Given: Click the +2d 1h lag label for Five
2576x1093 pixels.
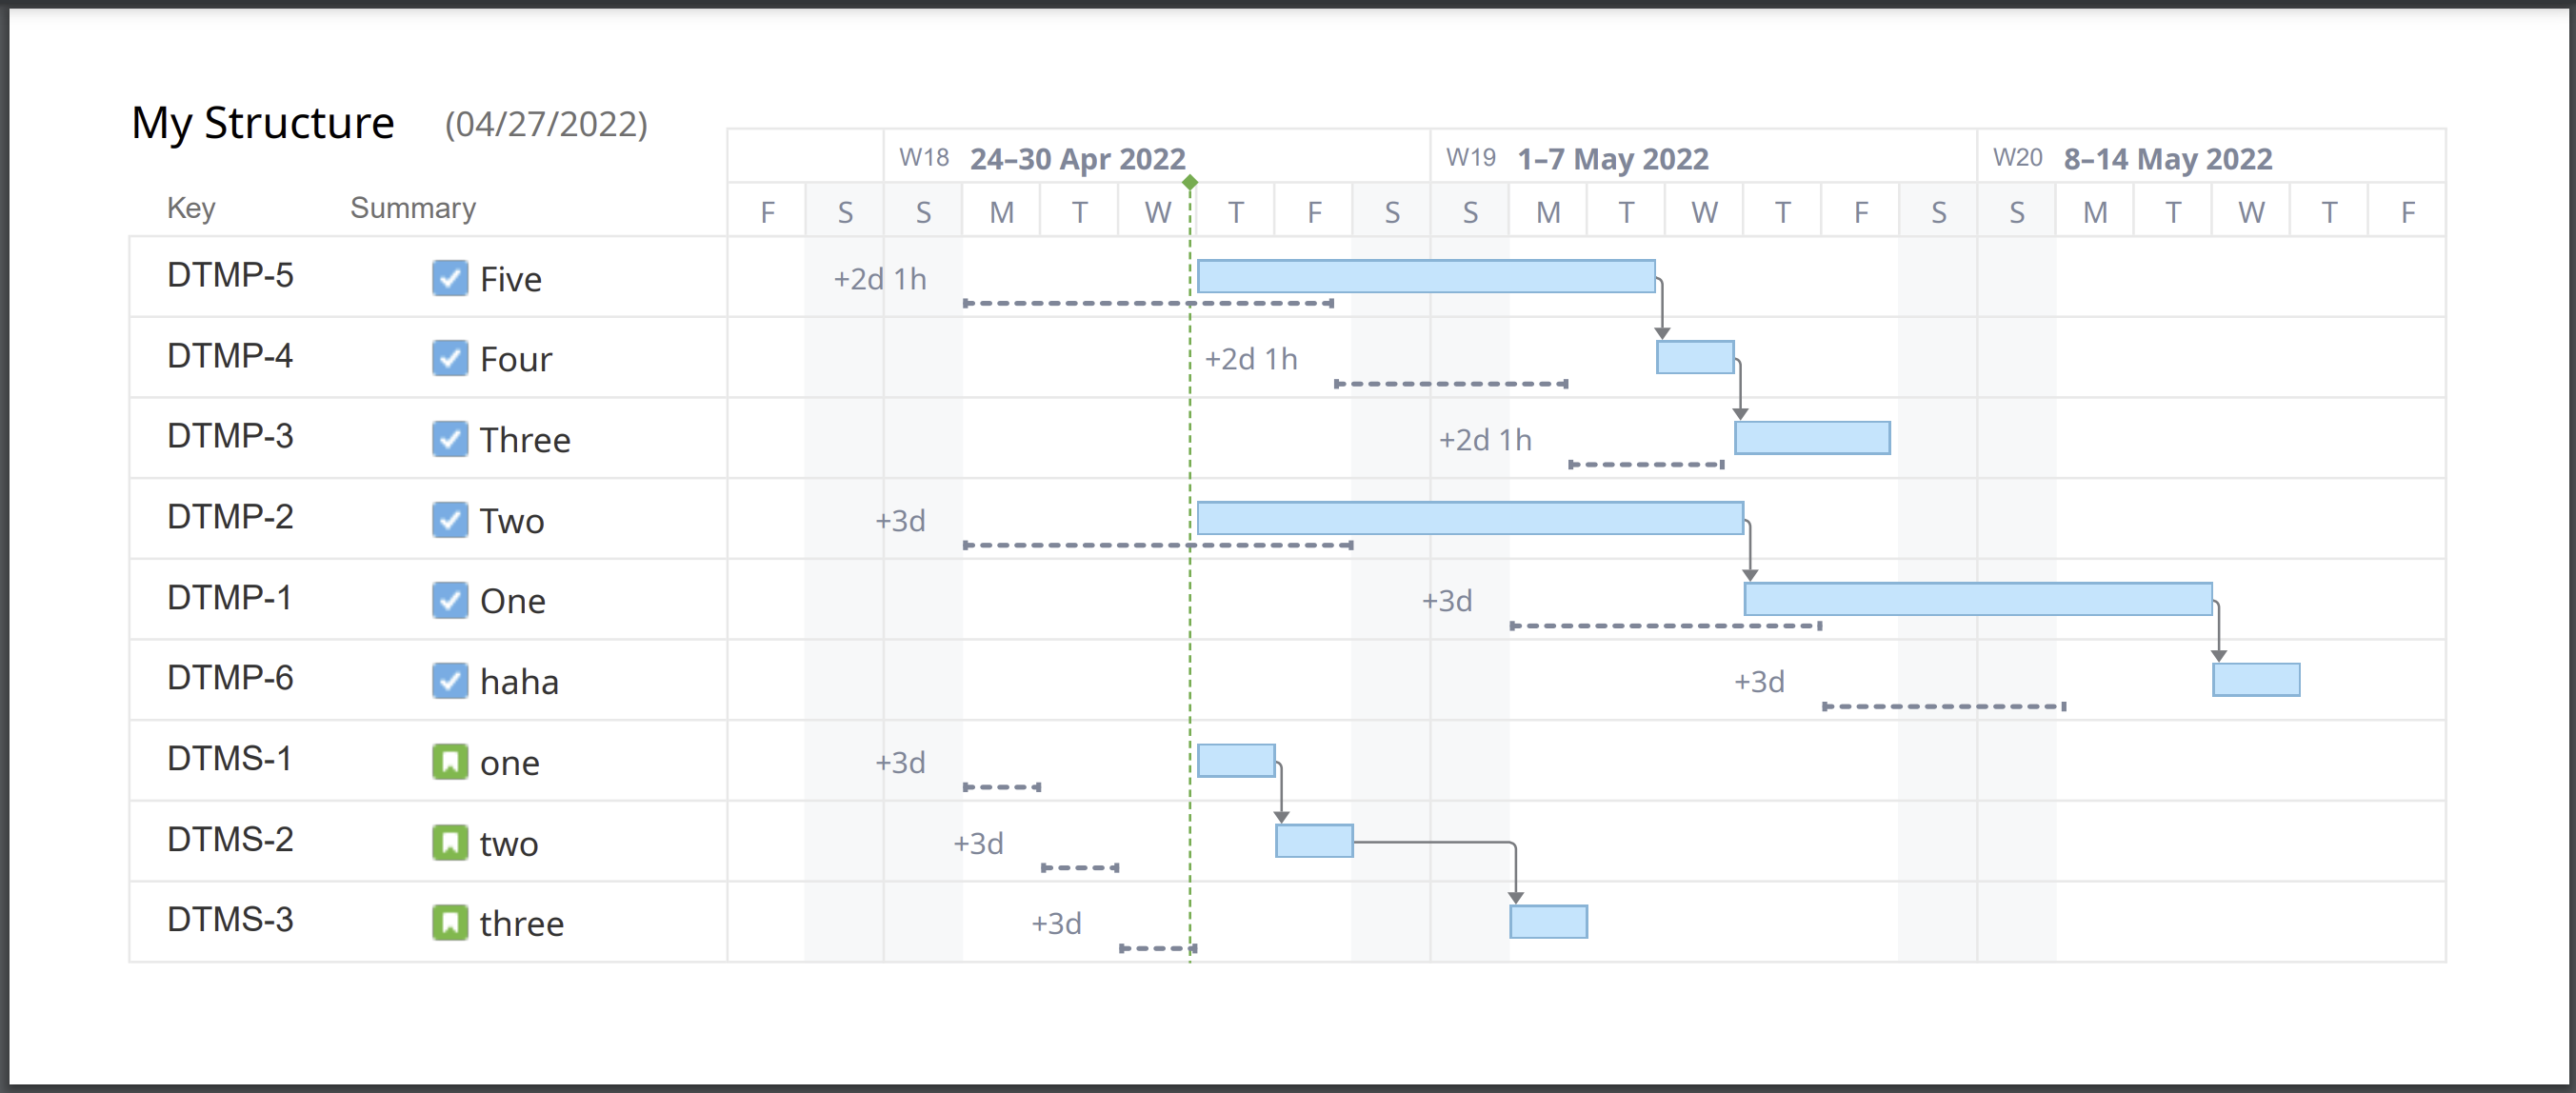Looking at the screenshot, I should [x=879, y=279].
